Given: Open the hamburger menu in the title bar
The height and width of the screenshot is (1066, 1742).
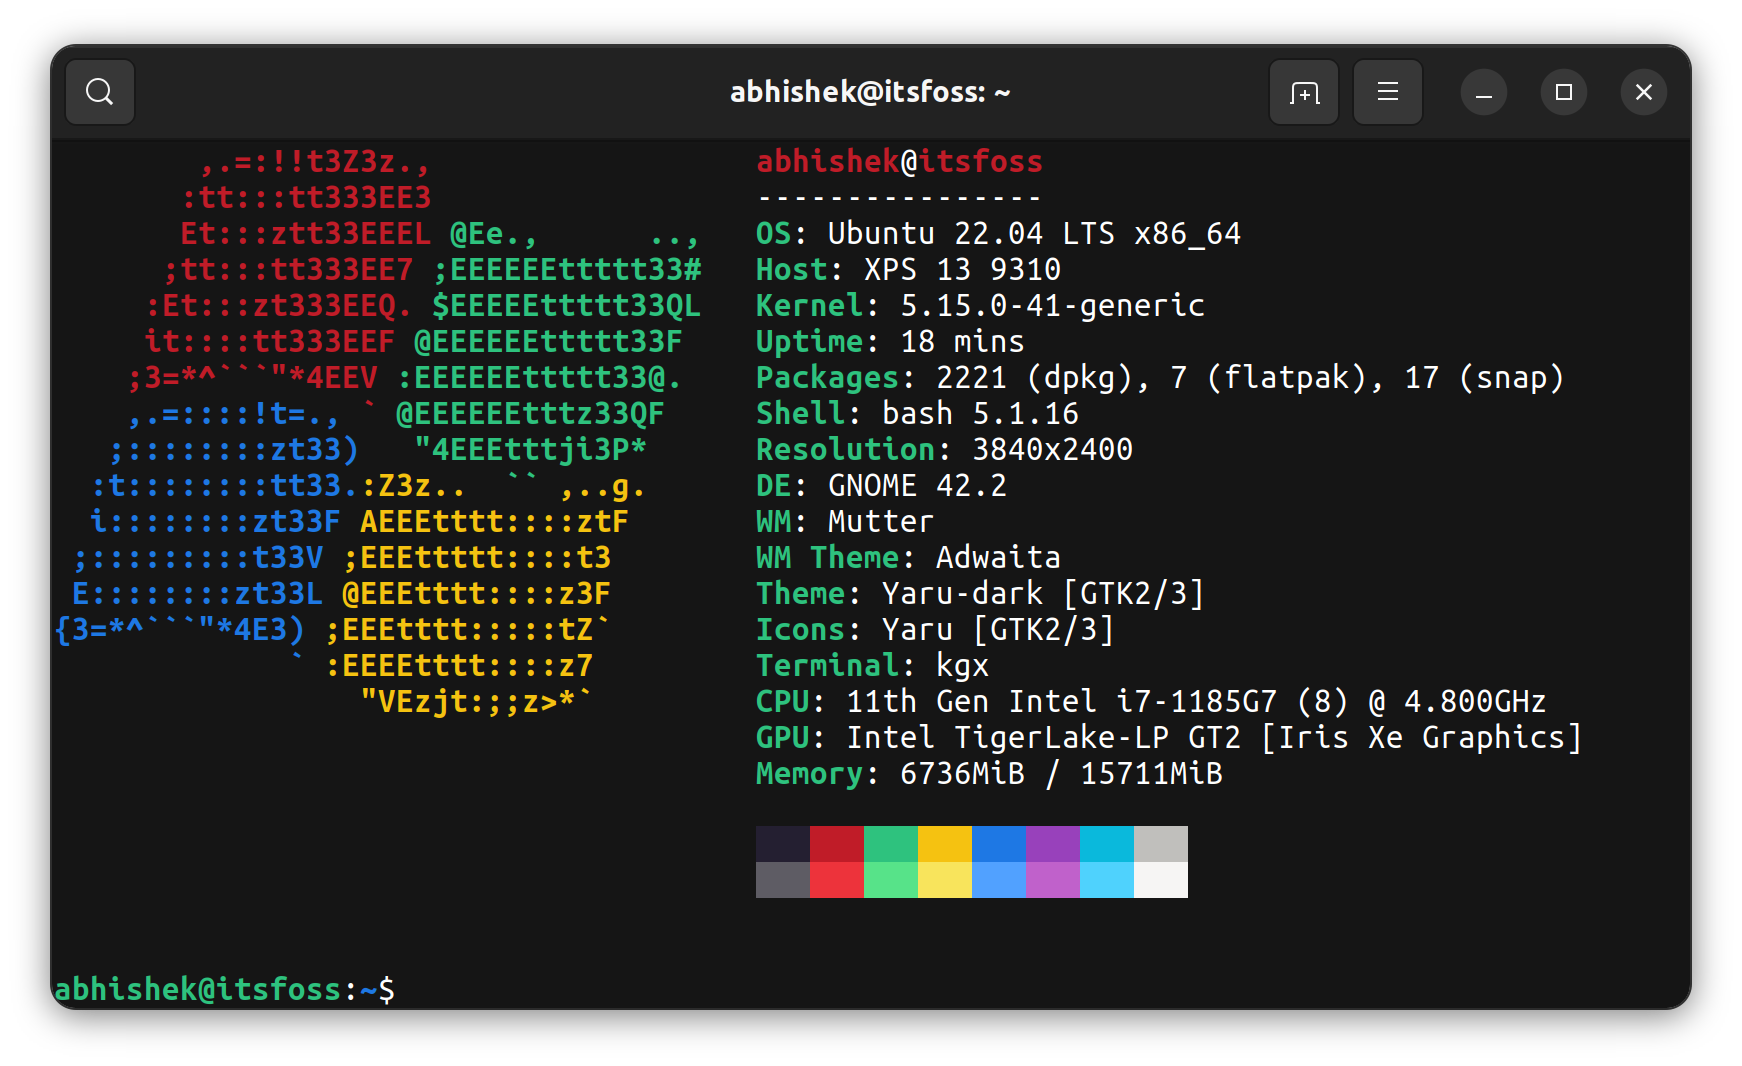Looking at the screenshot, I should [x=1388, y=92].
